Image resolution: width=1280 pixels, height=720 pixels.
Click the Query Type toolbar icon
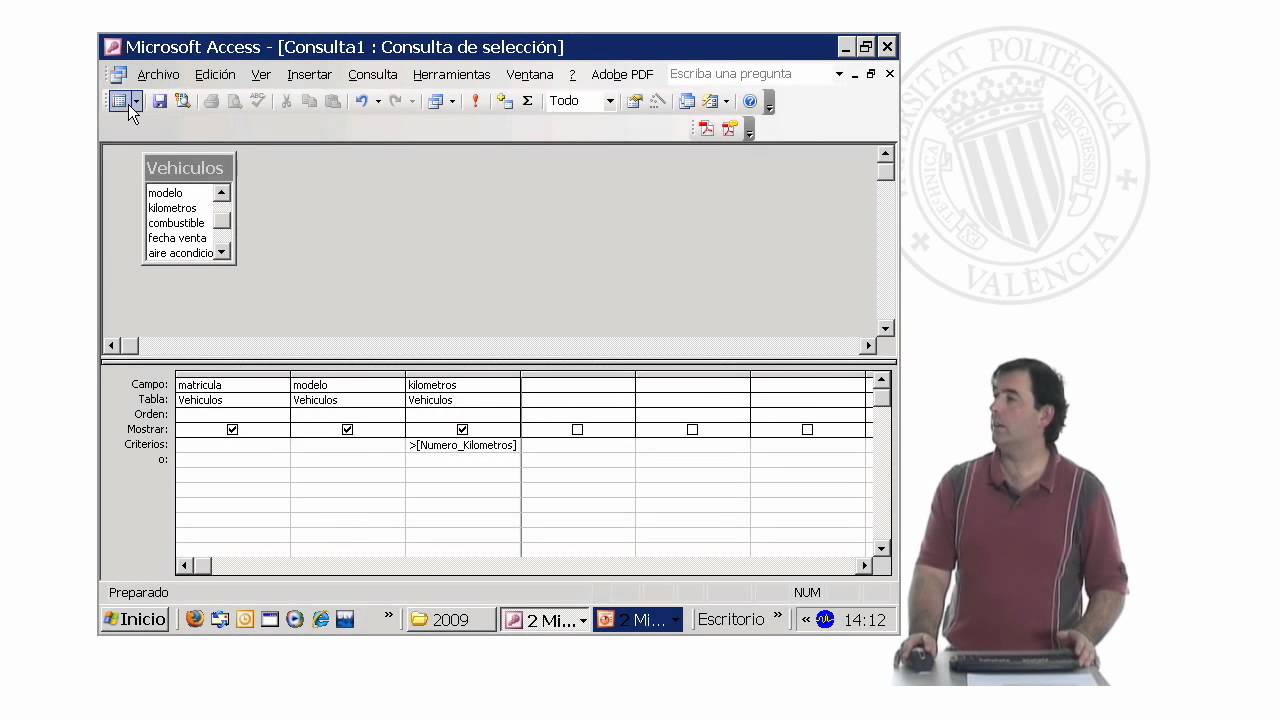pyautogui.click(x=435, y=101)
